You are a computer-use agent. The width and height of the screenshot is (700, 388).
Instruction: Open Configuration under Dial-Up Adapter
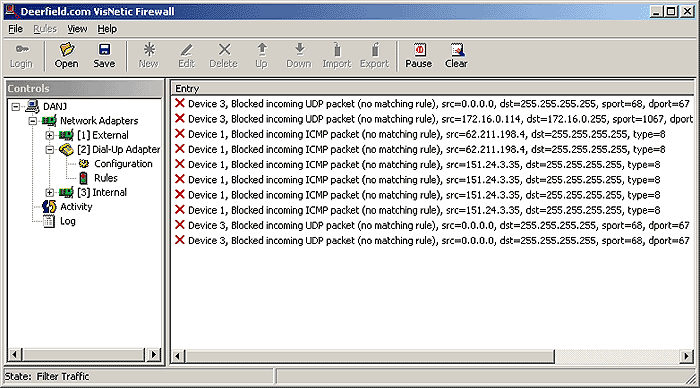(x=123, y=164)
